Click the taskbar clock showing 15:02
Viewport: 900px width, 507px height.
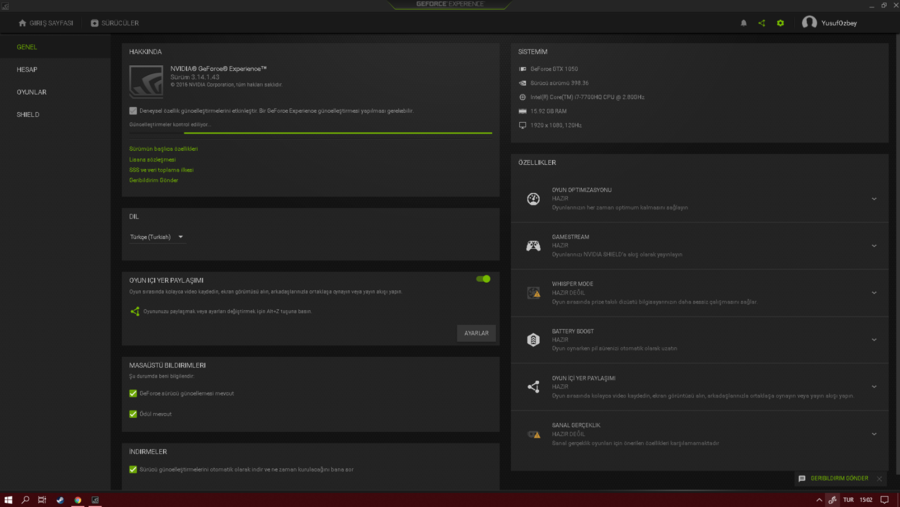[866, 500]
